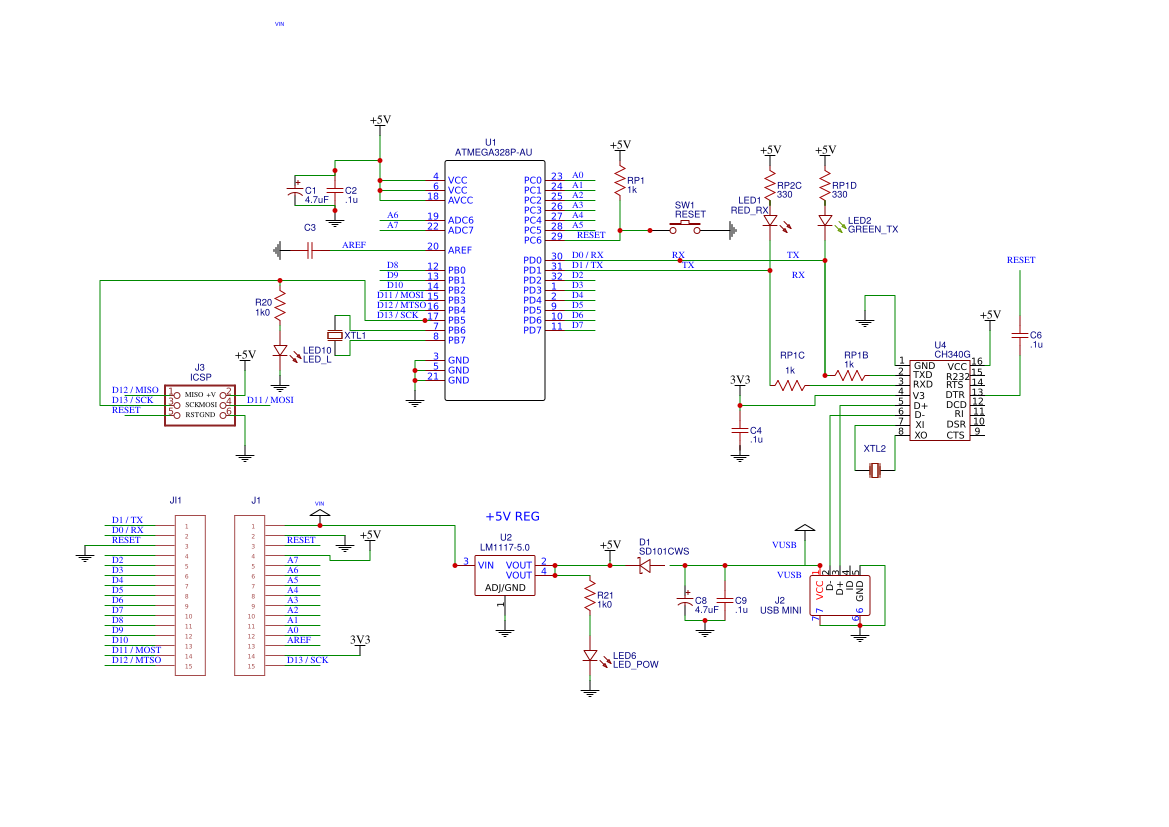Click the 'LM1117-5.0' part name label
The image size is (1169, 827).
pyautogui.click(x=505, y=547)
